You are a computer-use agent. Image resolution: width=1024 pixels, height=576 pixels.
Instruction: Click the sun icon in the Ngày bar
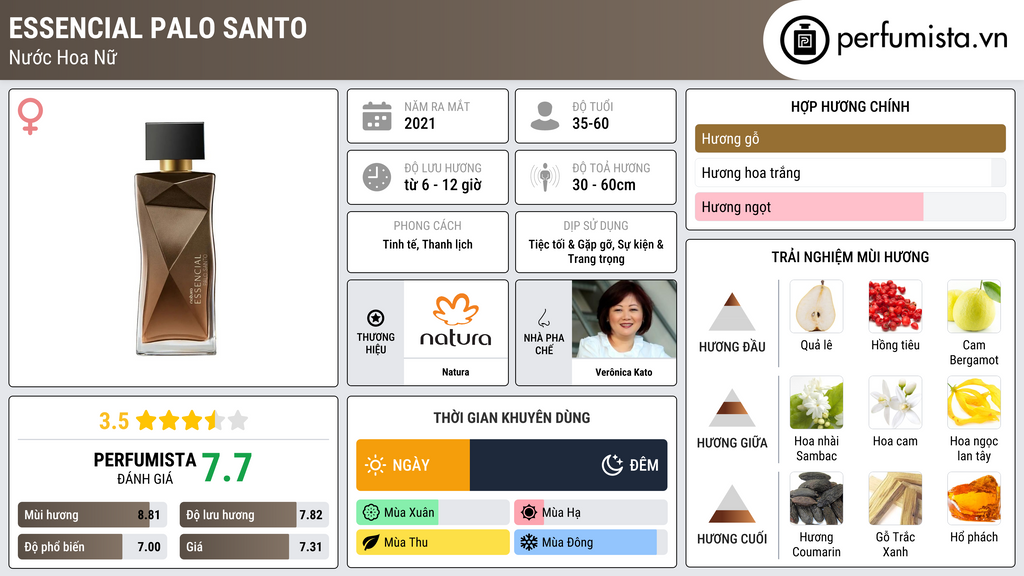pyautogui.click(x=375, y=465)
